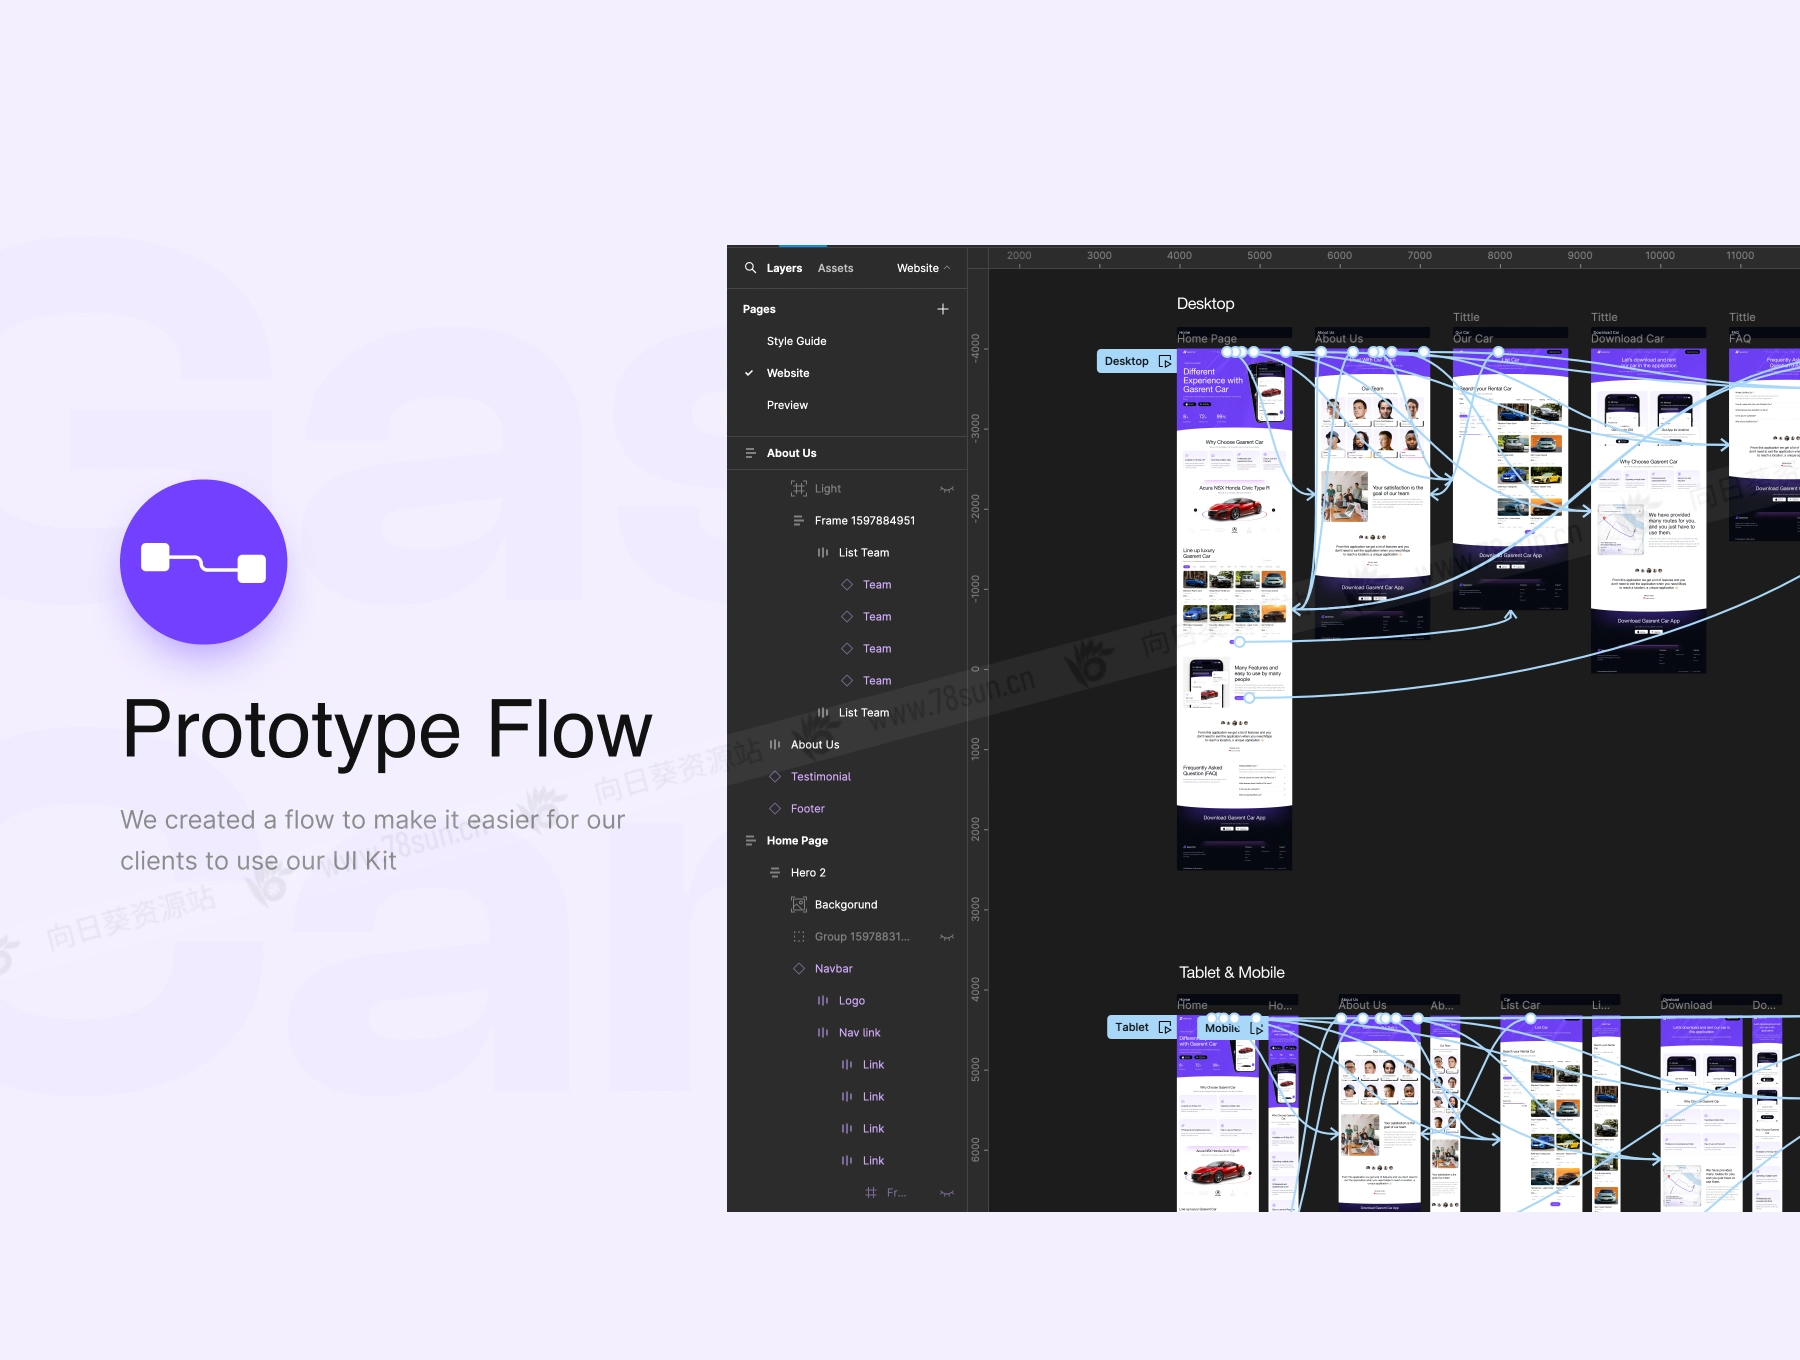
Task: Toggle visibility of the Light layer
Action: click(947, 489)
